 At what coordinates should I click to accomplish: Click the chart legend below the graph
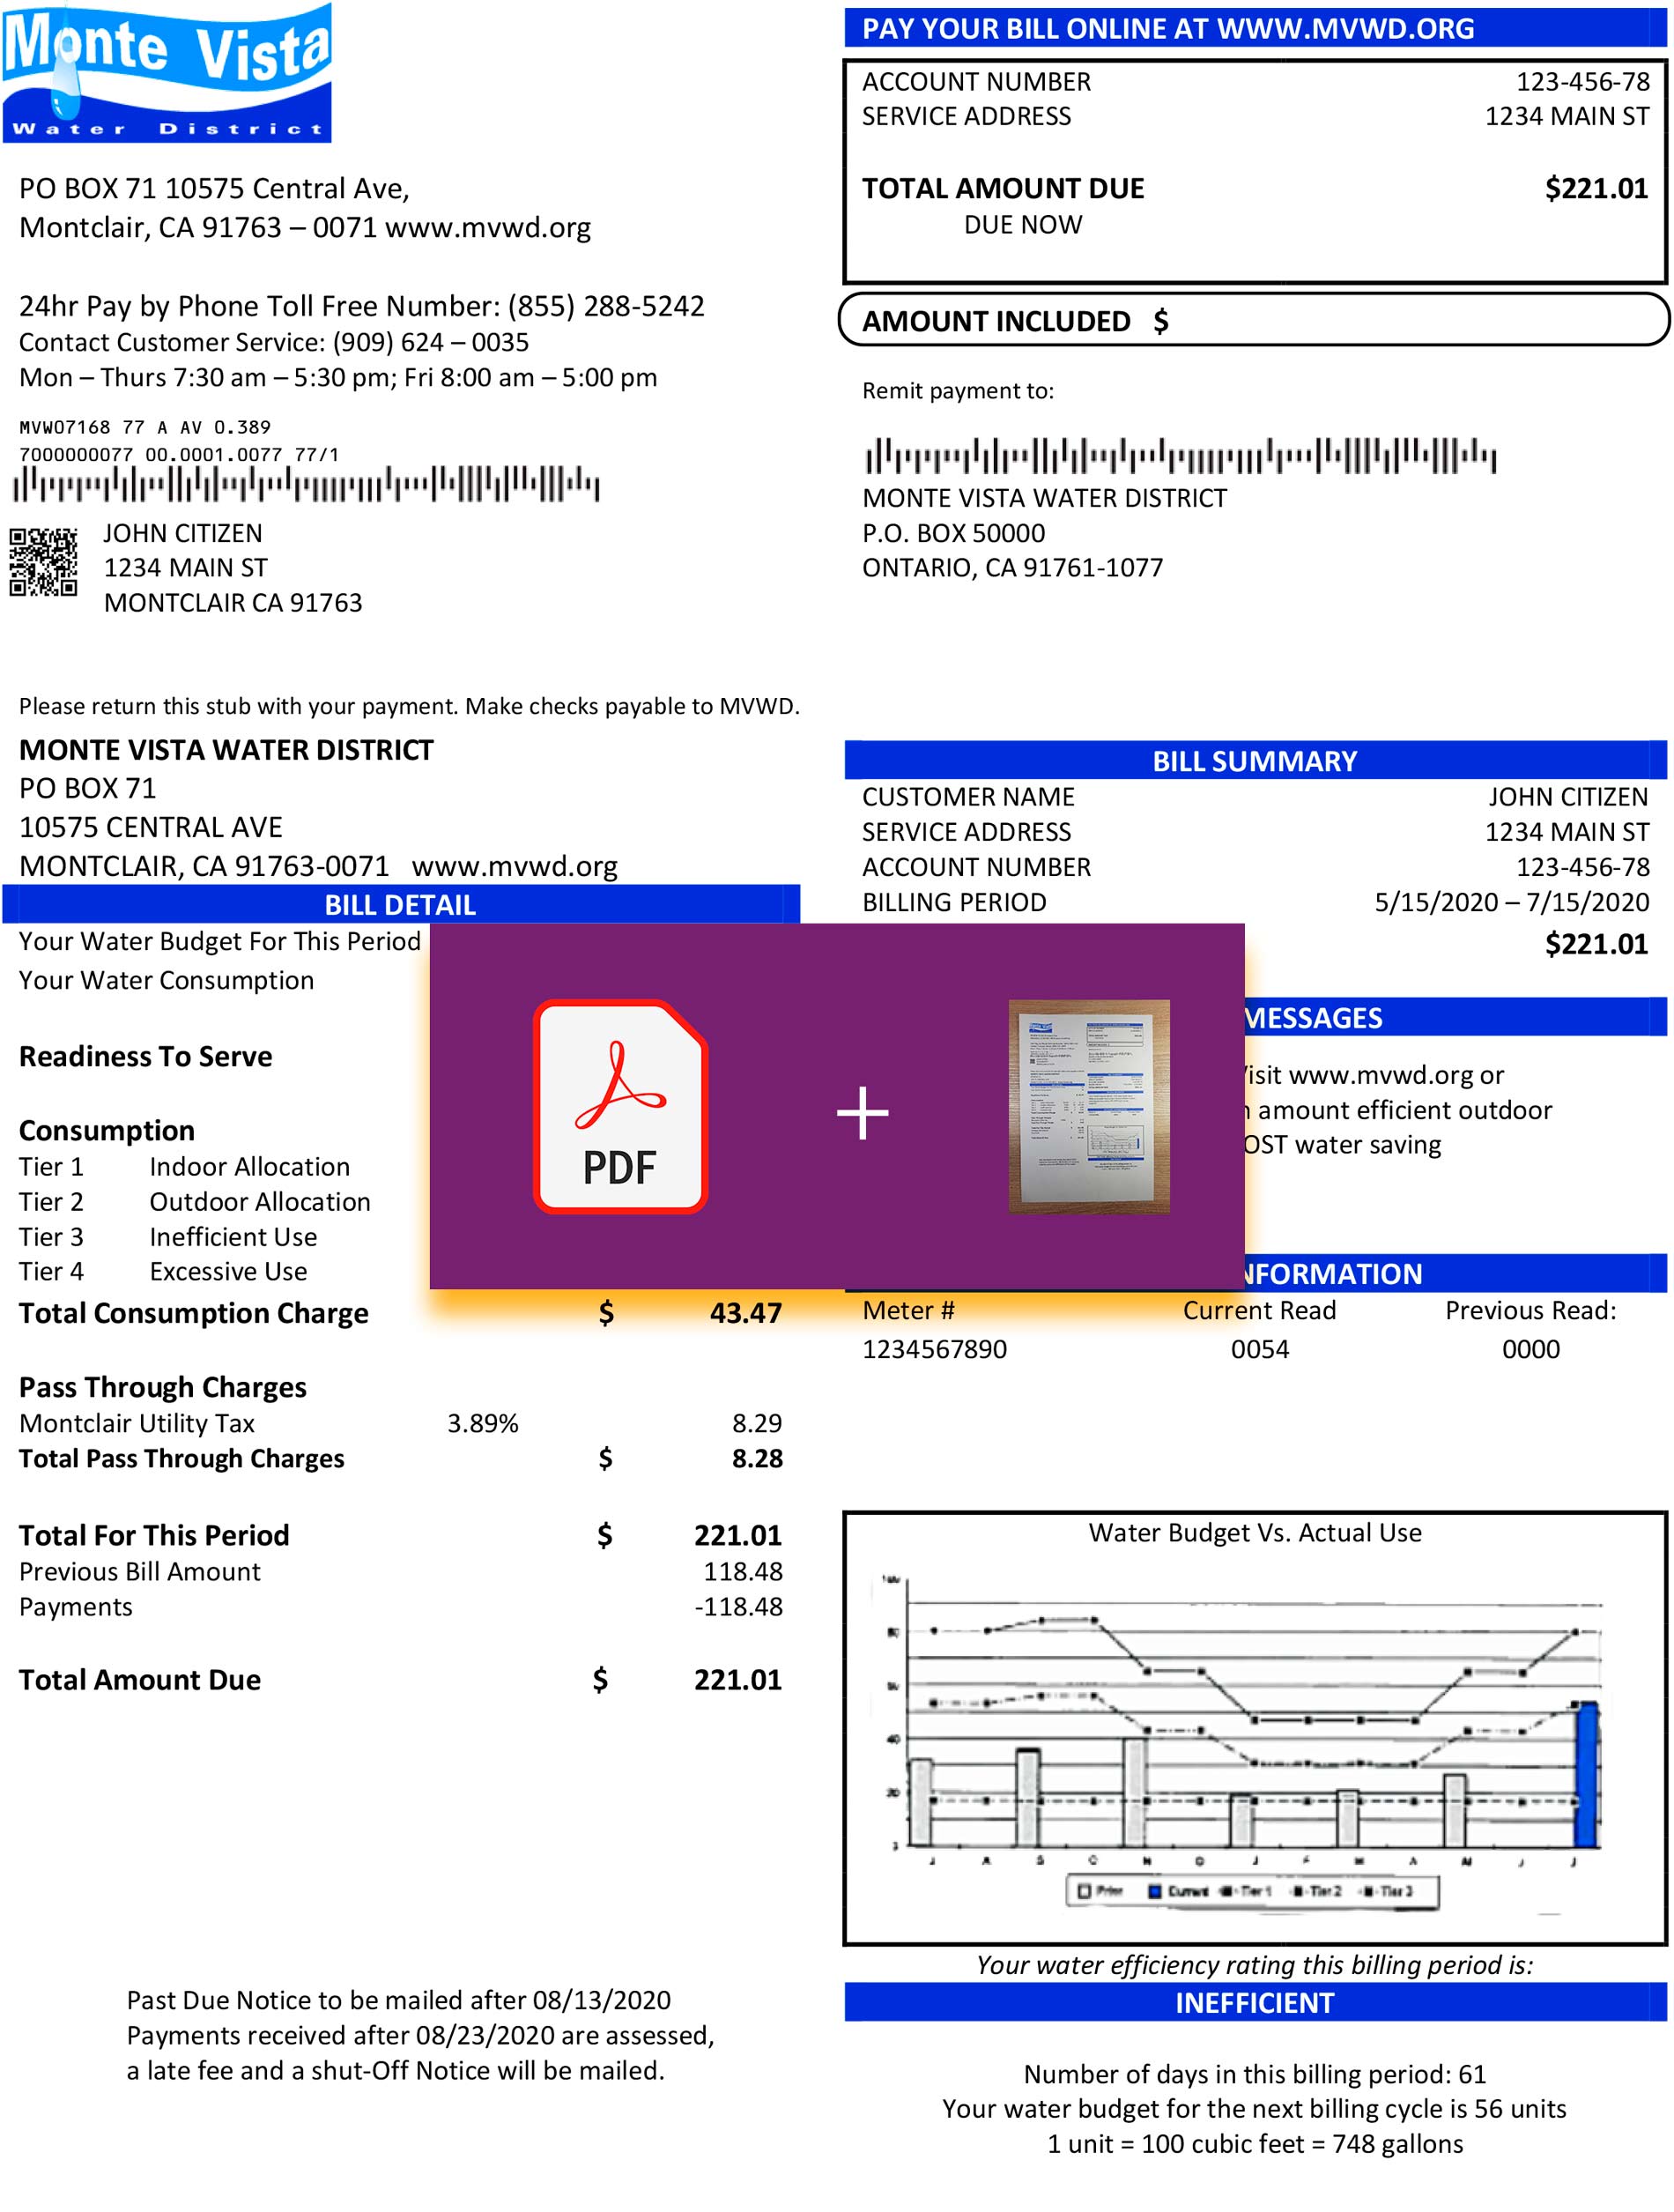coord(1253,1890)
